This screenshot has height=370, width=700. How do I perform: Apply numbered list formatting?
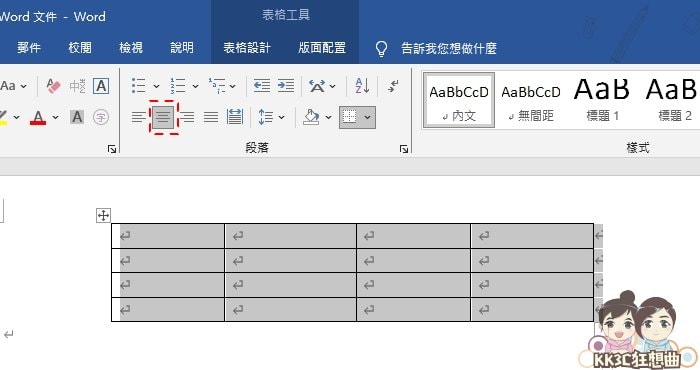(178, 85)
